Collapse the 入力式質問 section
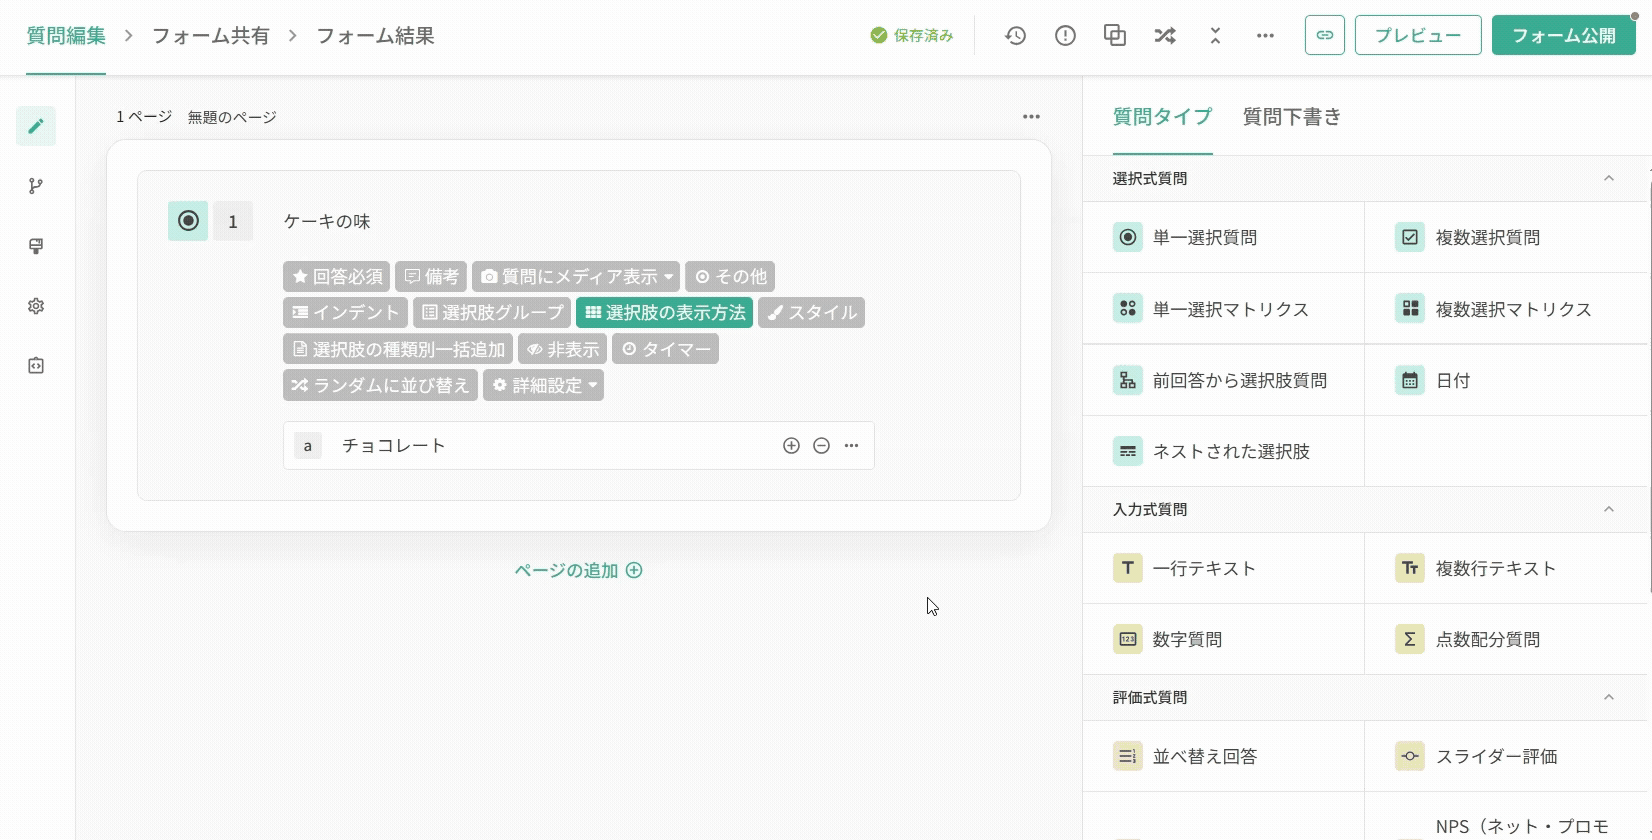The image size is (1652, 840). tap(1608, 510)
